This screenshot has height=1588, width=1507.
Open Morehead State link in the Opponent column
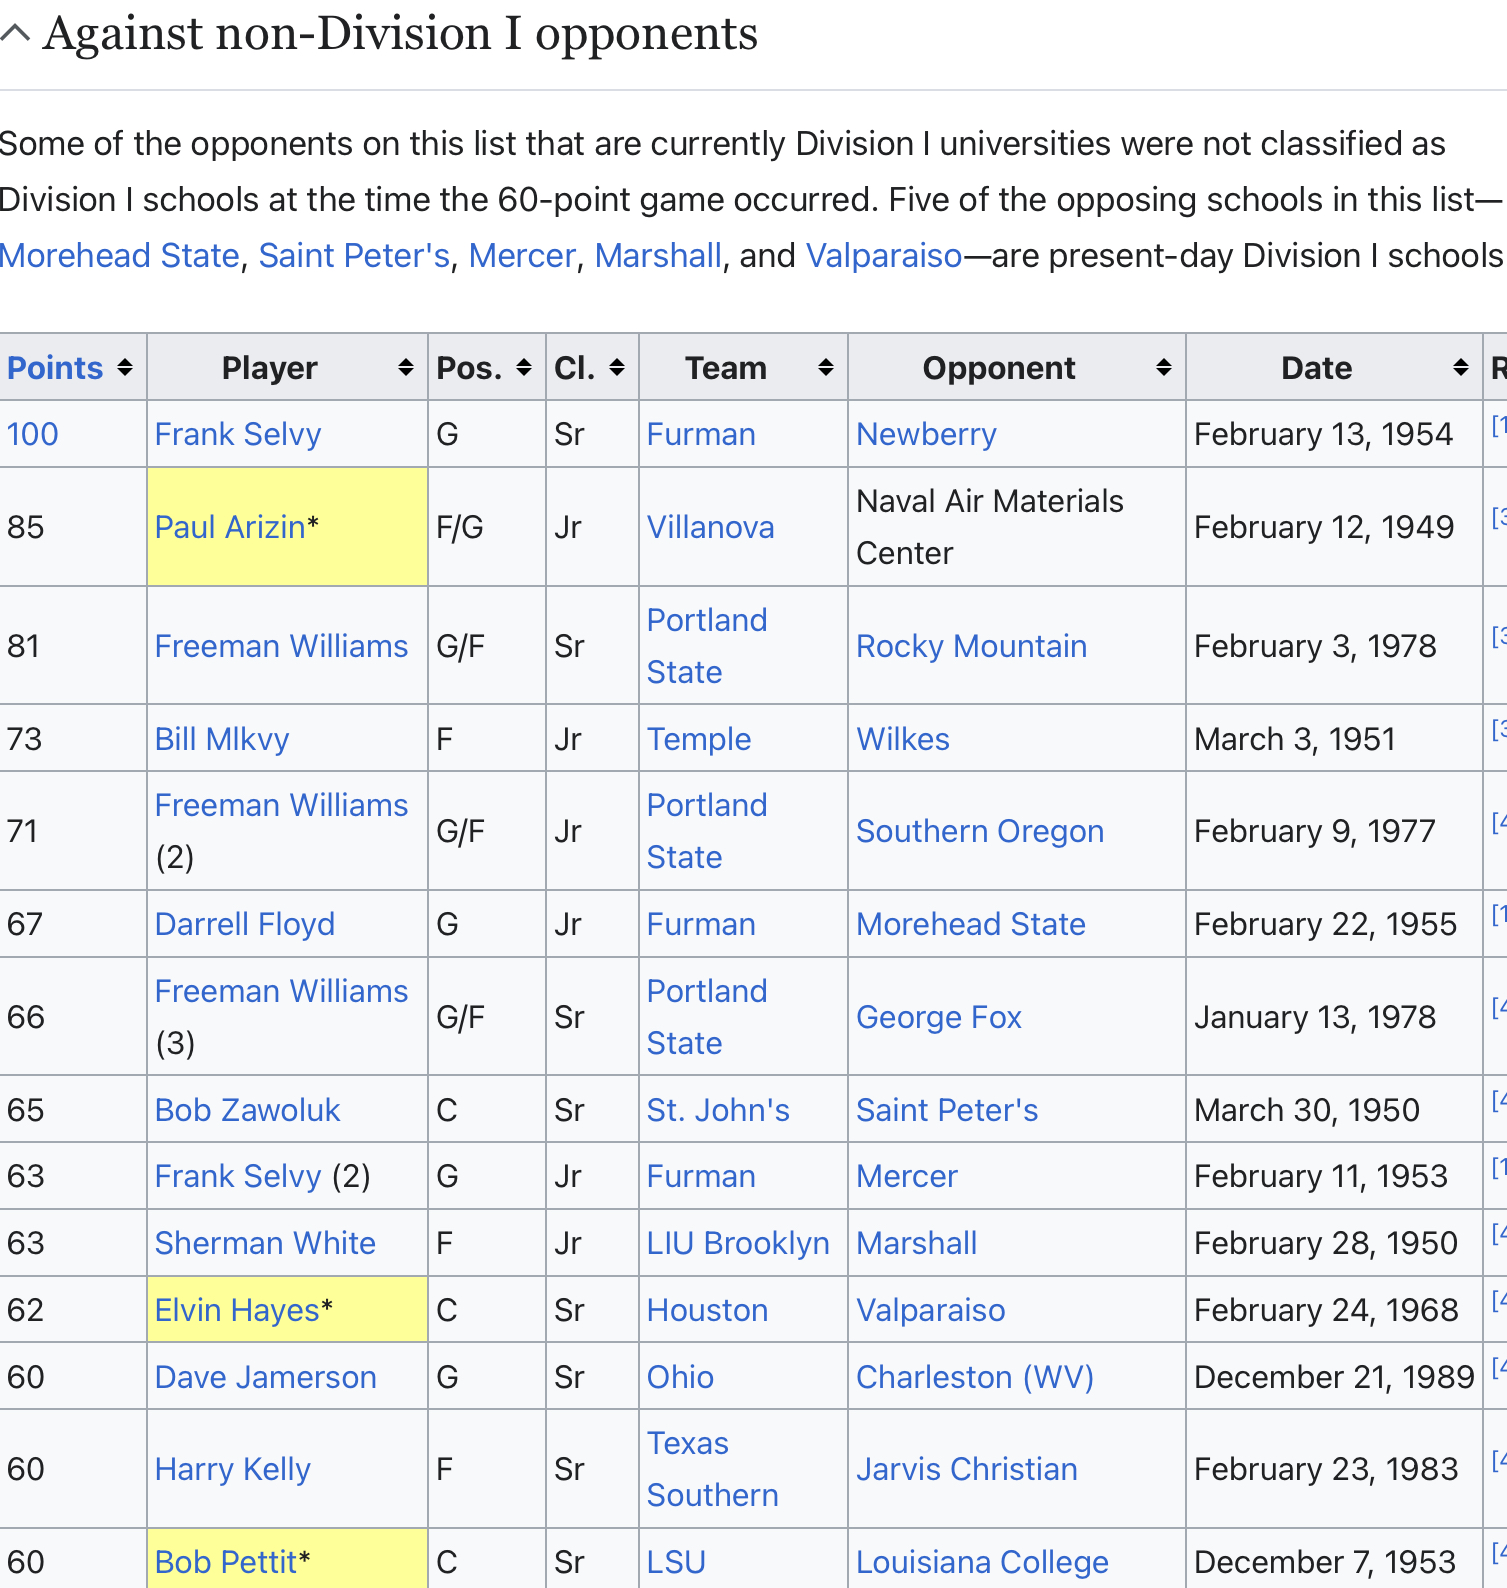tap(971, 924)
